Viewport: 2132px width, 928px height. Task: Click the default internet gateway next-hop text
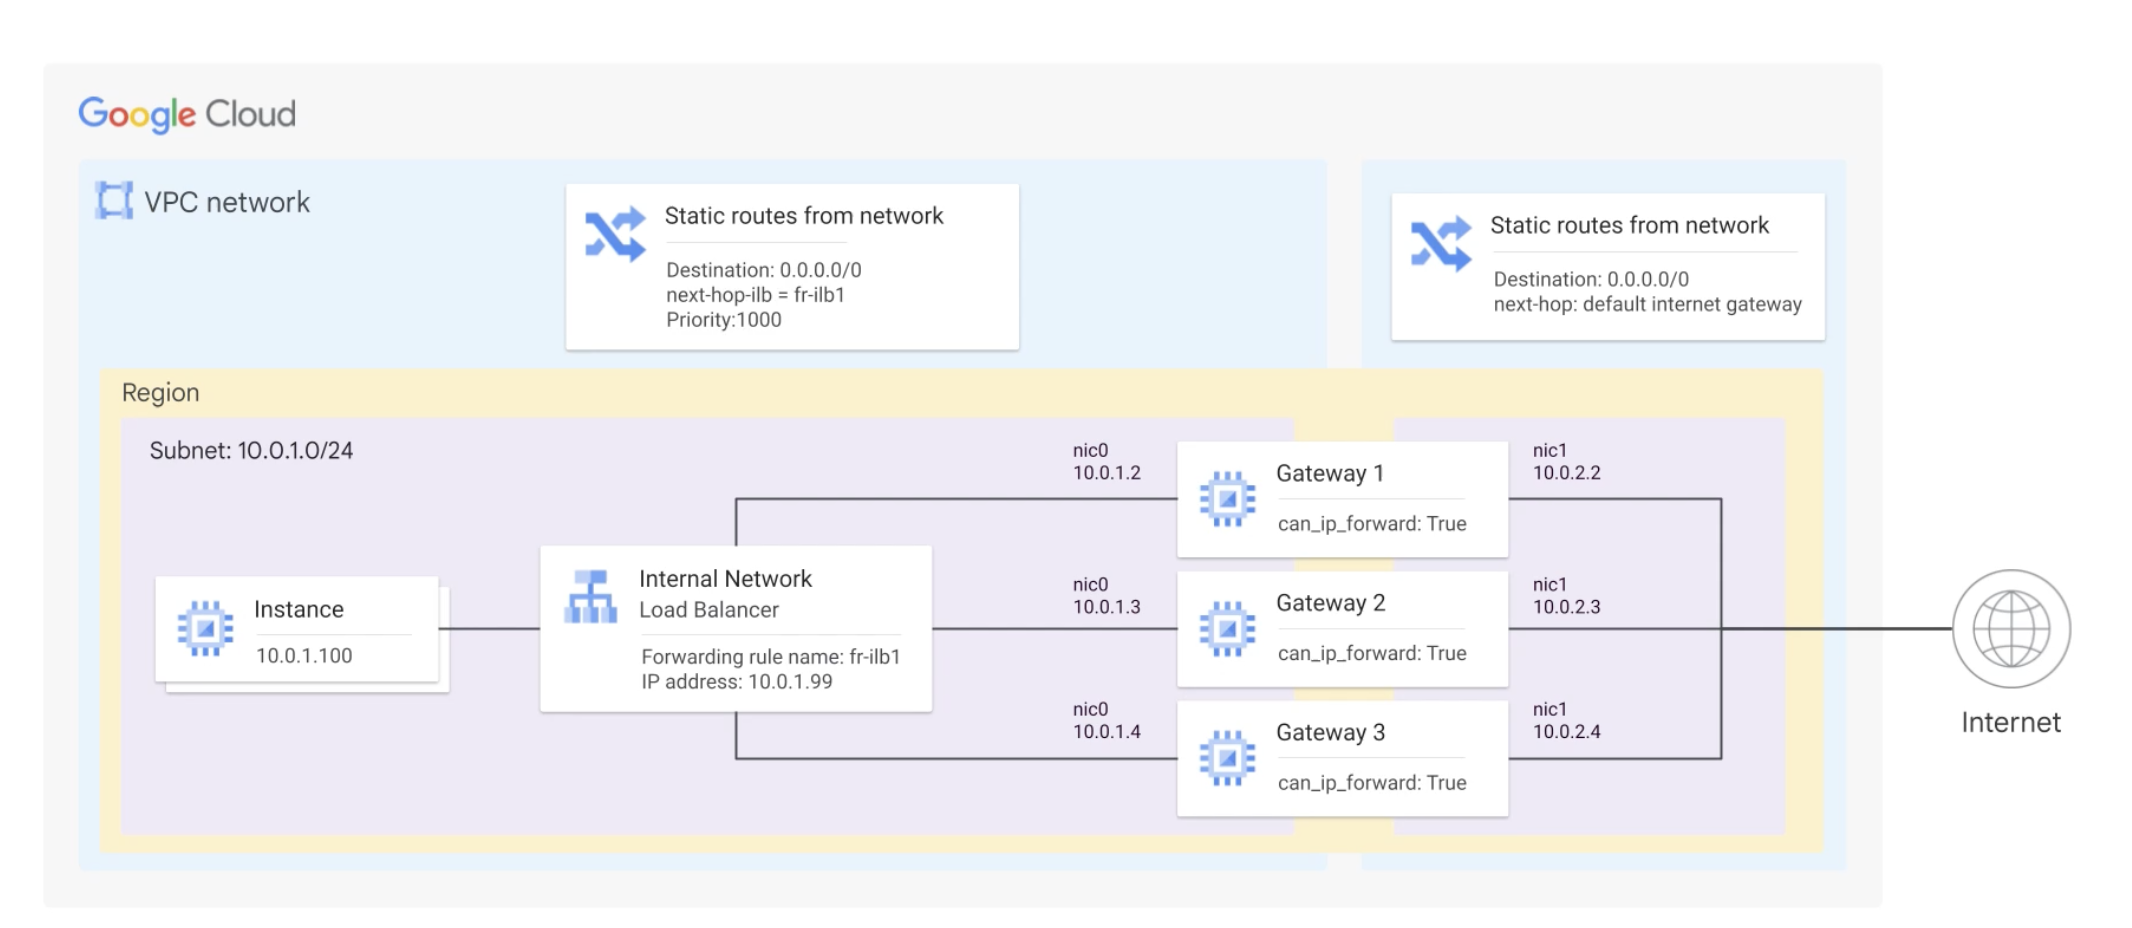[x=1647, y=305]
